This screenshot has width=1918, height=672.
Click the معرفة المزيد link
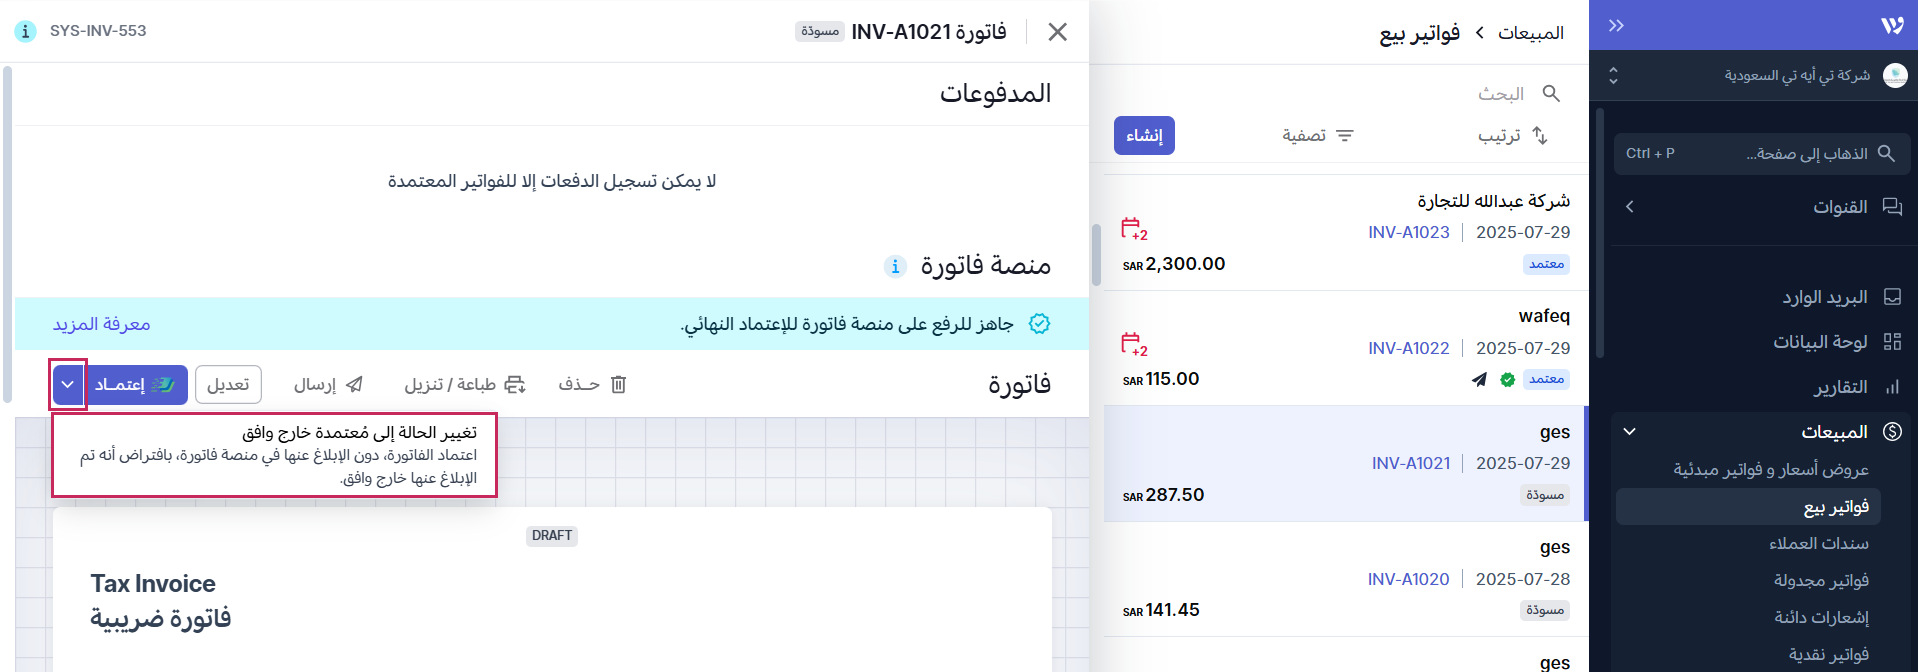[102, 324]
